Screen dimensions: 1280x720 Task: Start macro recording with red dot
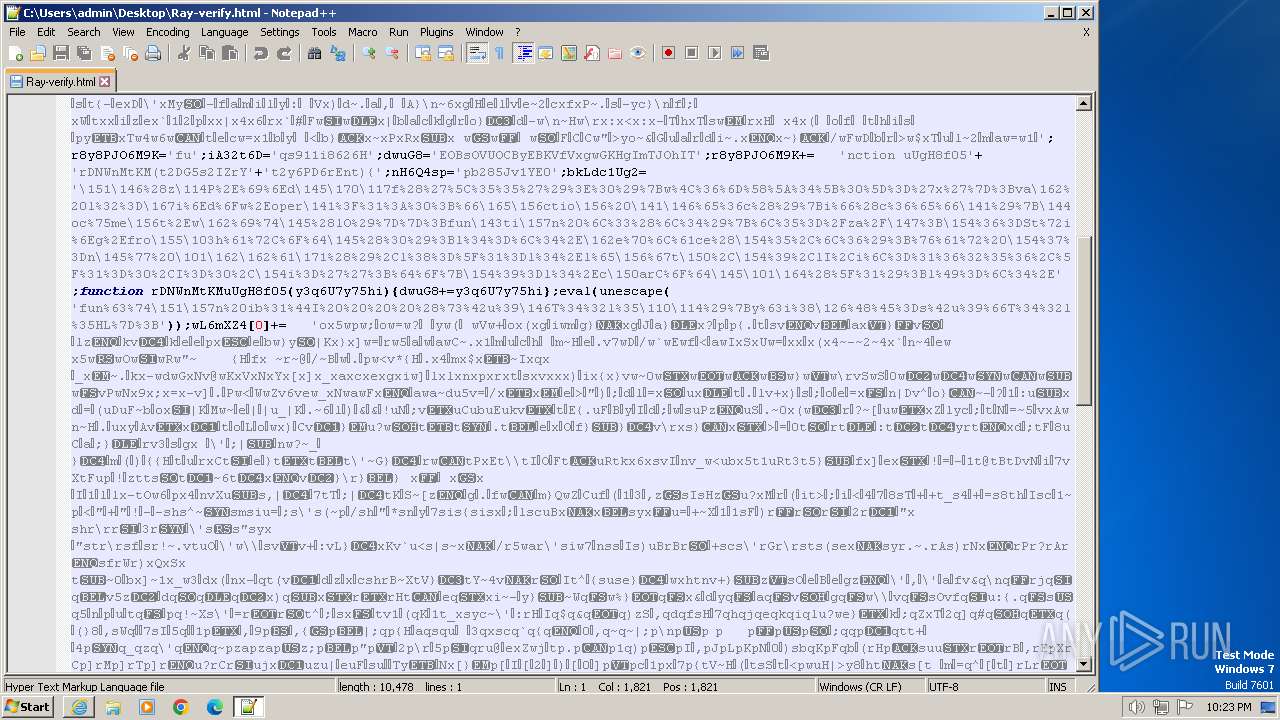point(669,53)
